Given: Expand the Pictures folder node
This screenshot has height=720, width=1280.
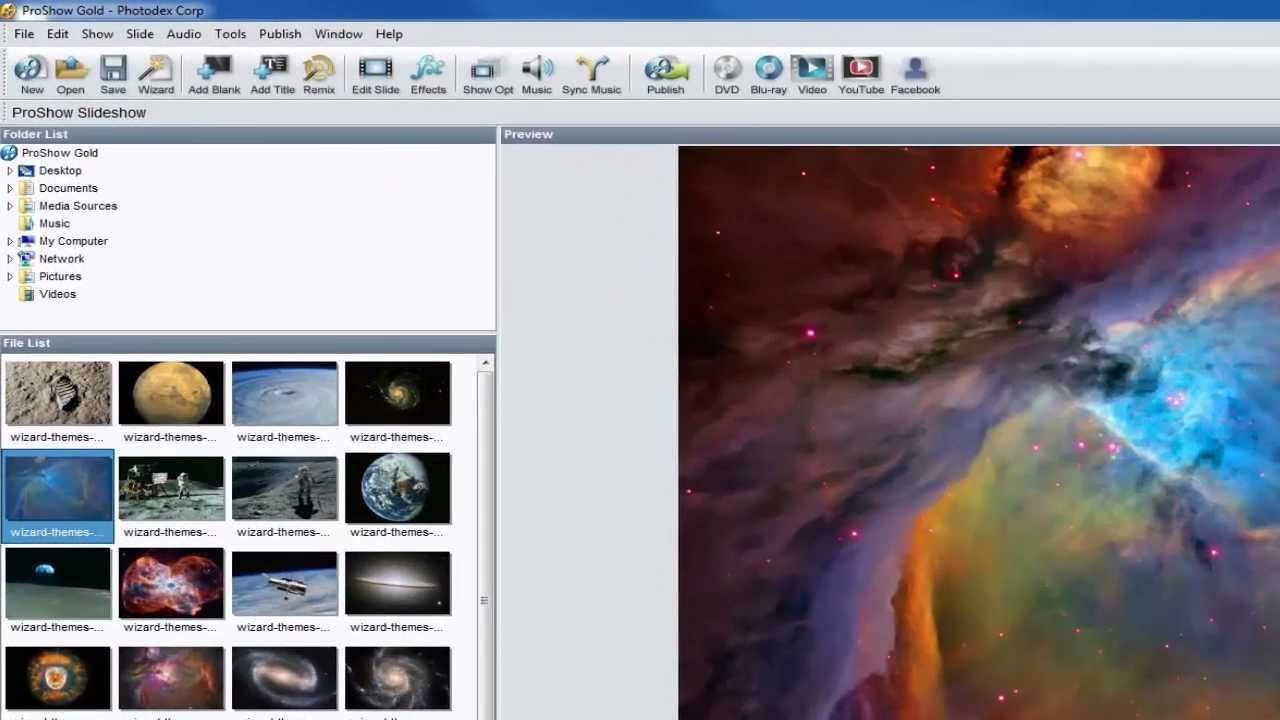Looking at the screenshot, I should tap(10, 276).
